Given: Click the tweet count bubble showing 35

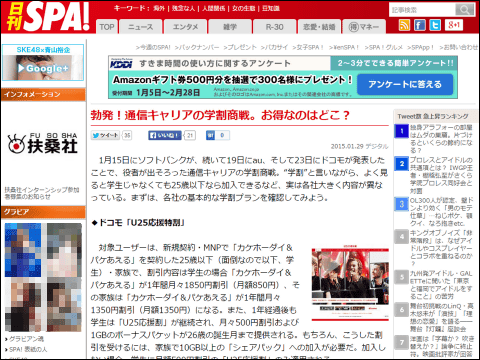Looking at the screenshot, I should [x=127, y=135].
